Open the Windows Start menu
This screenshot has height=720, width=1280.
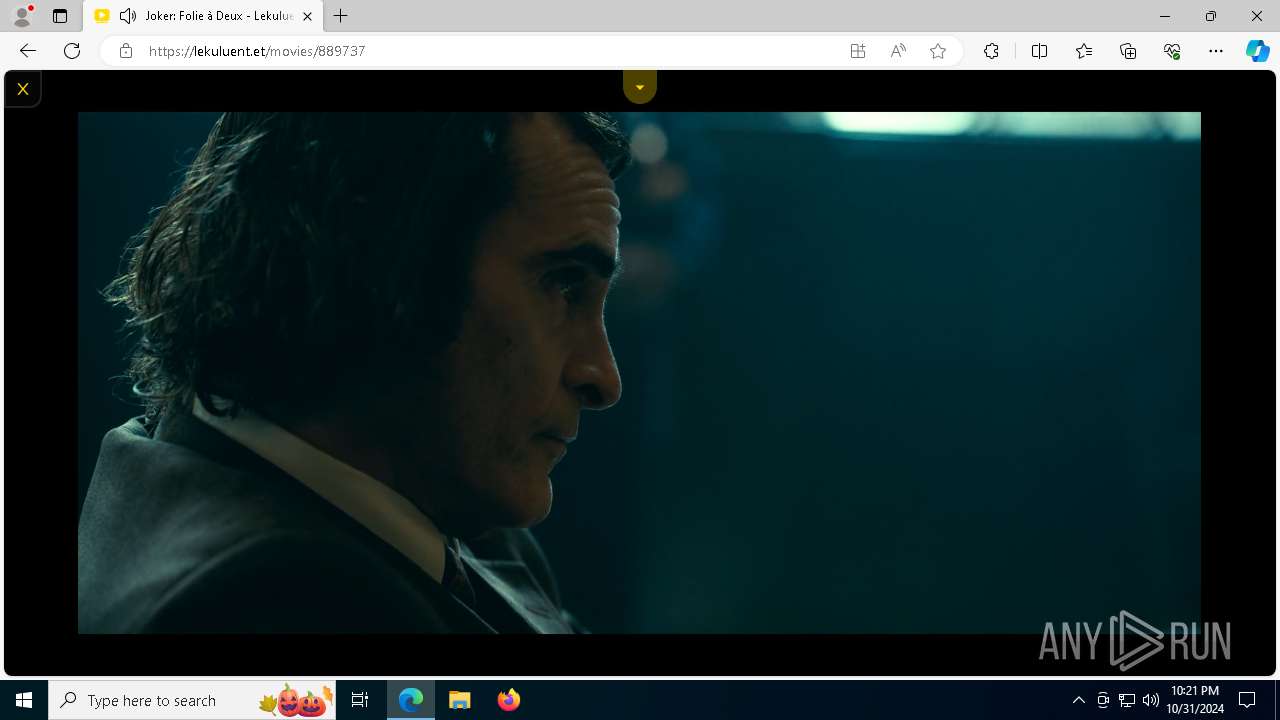pos(24,700)
